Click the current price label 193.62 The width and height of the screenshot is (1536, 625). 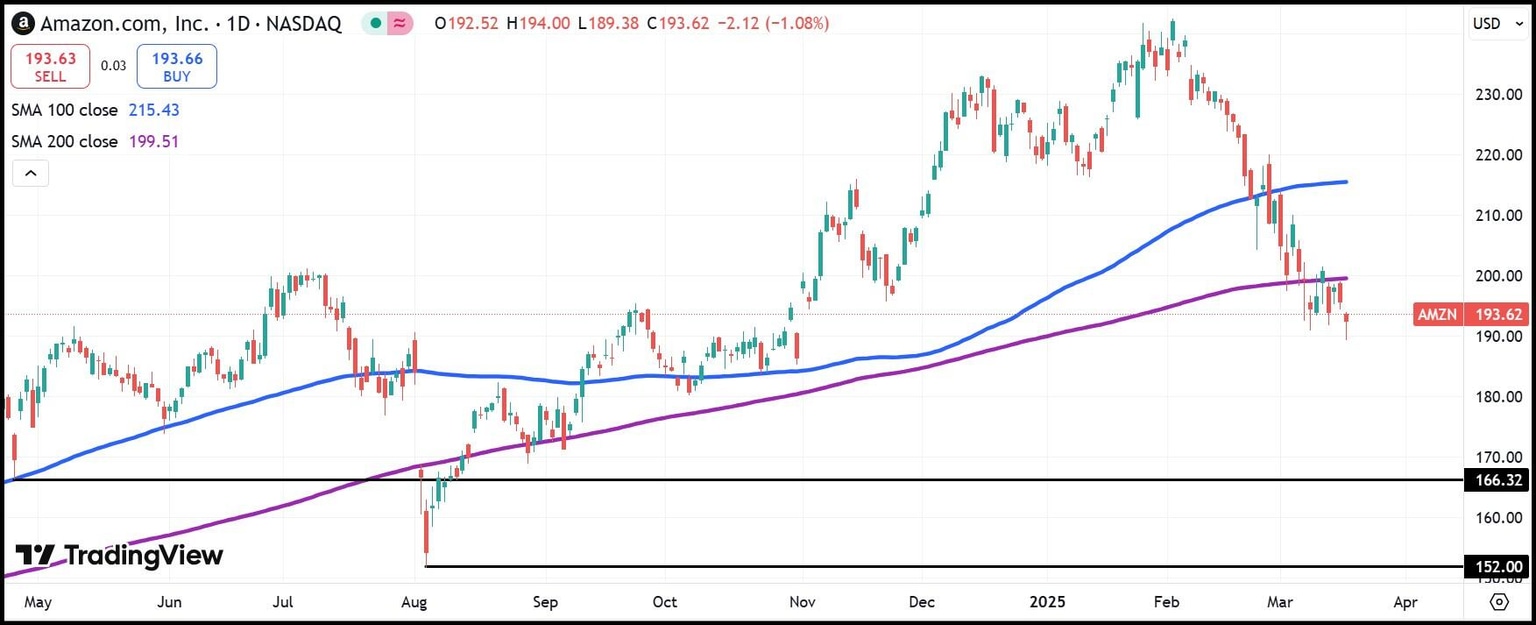click(1497, 315)
